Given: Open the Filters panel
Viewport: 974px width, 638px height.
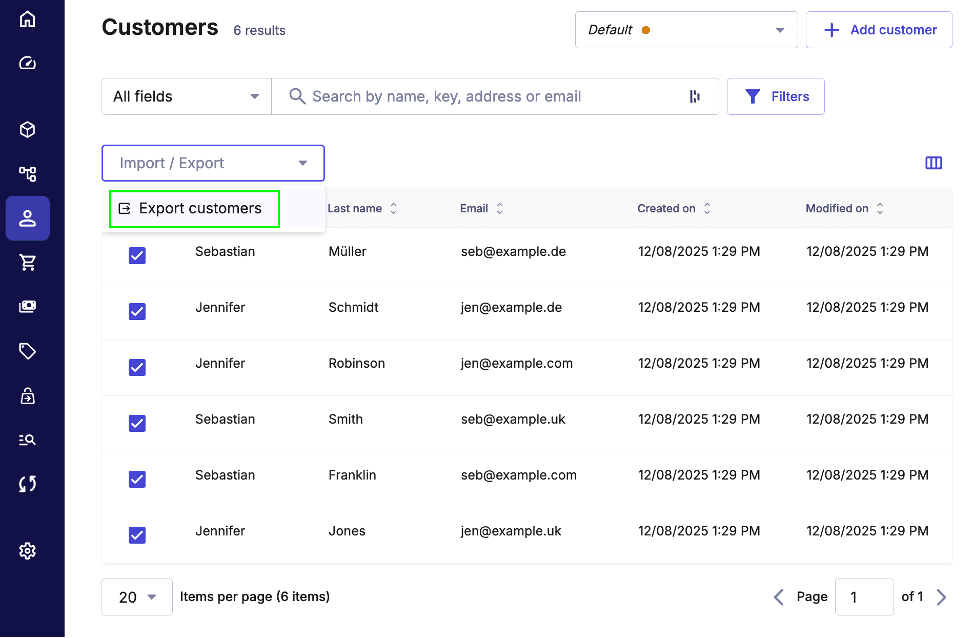Looking at the screenshot, I should pyautogui.click(x=775, y=96).
